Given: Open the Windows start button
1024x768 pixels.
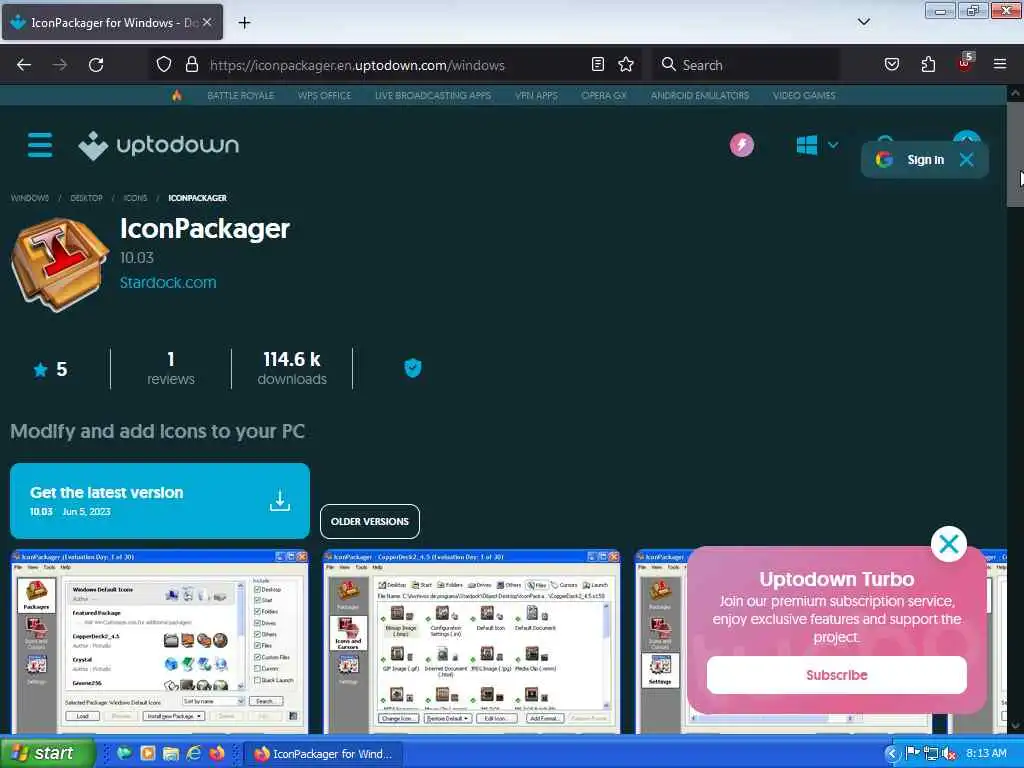Looking at the screenshot, I should pyautogui.click(x=47, y=753).
